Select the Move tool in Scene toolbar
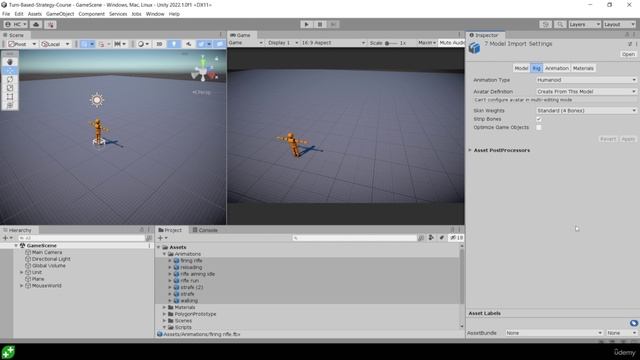 point(10,71)
